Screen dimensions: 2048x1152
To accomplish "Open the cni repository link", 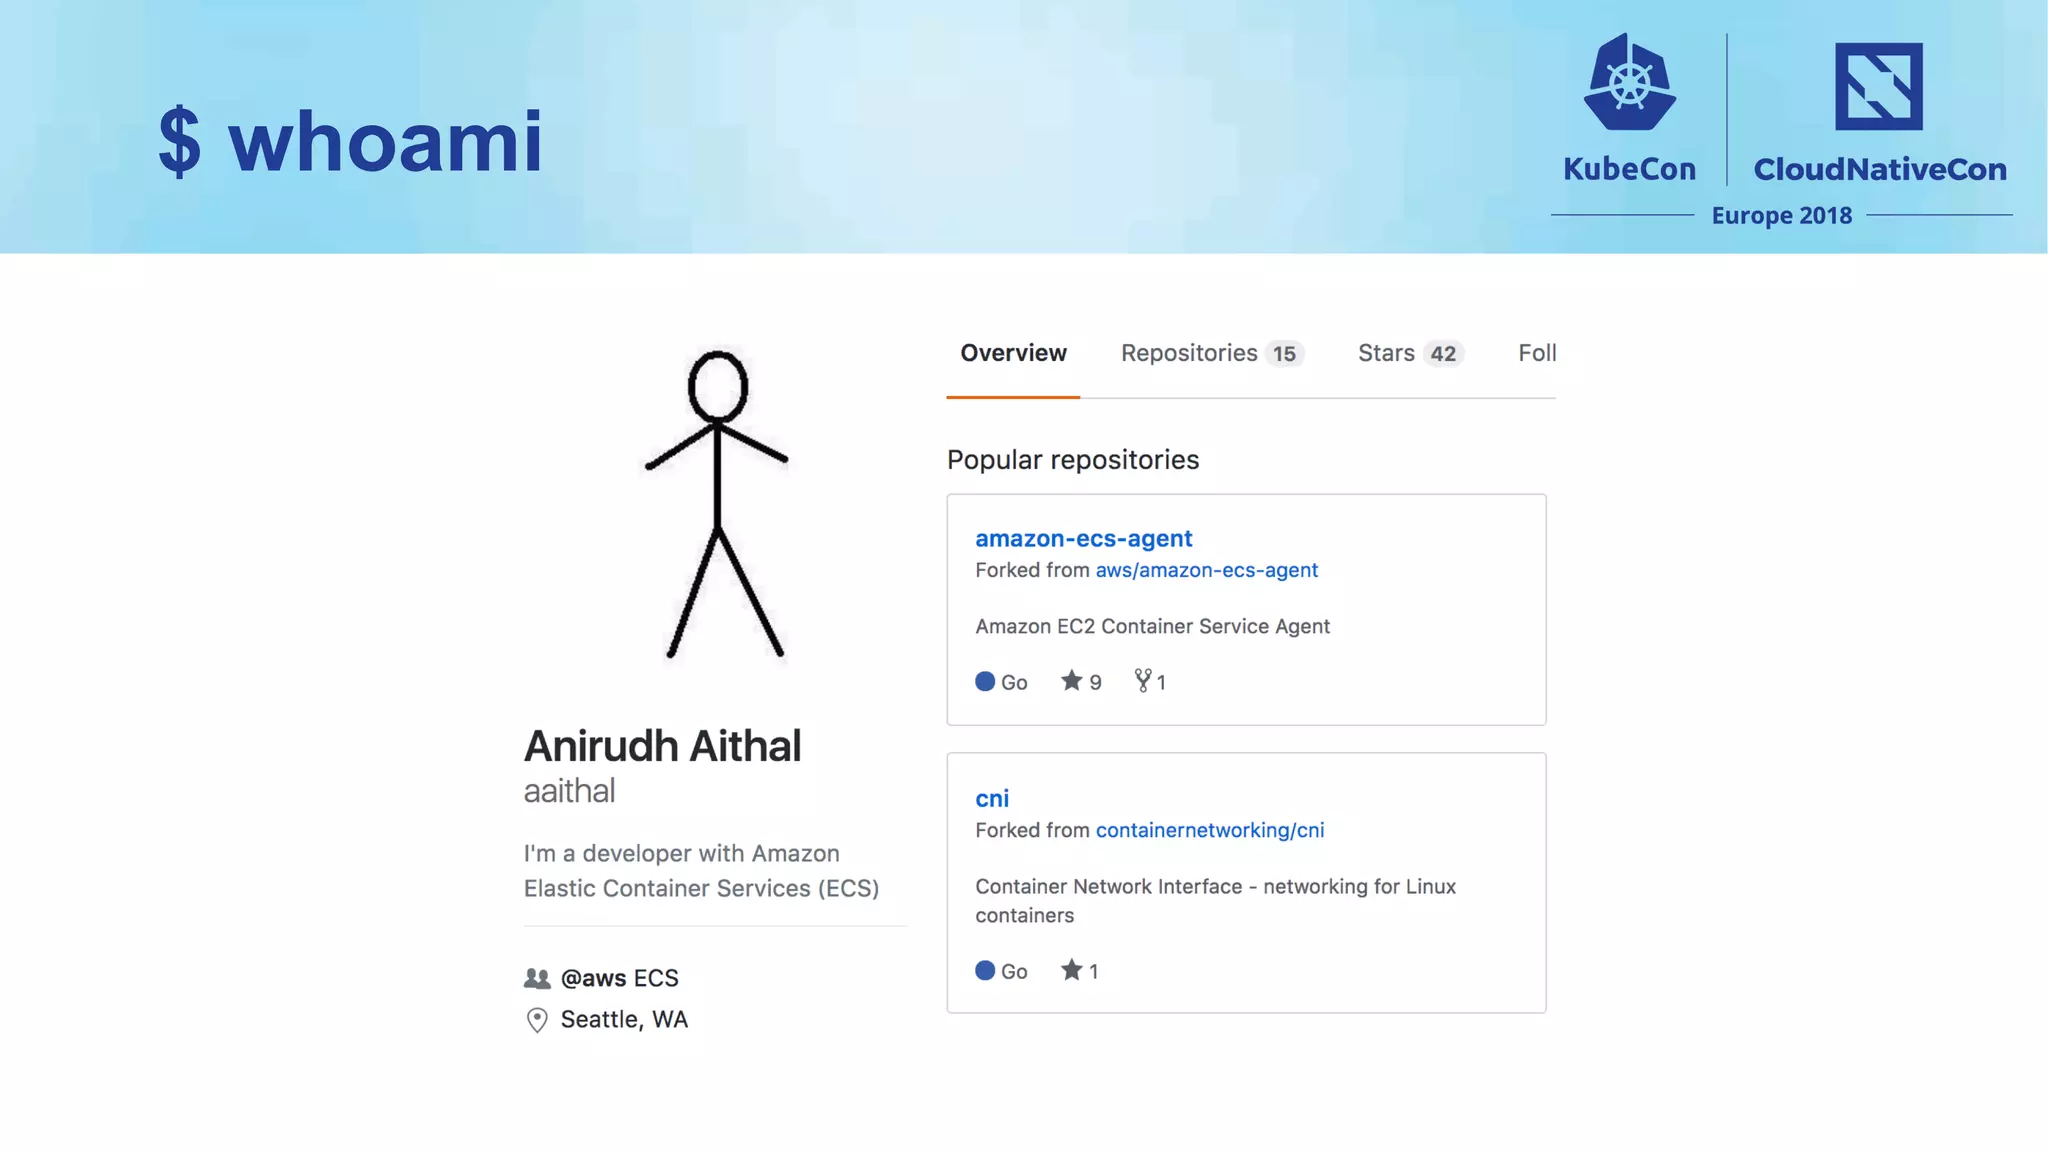I will pos(991,798).
